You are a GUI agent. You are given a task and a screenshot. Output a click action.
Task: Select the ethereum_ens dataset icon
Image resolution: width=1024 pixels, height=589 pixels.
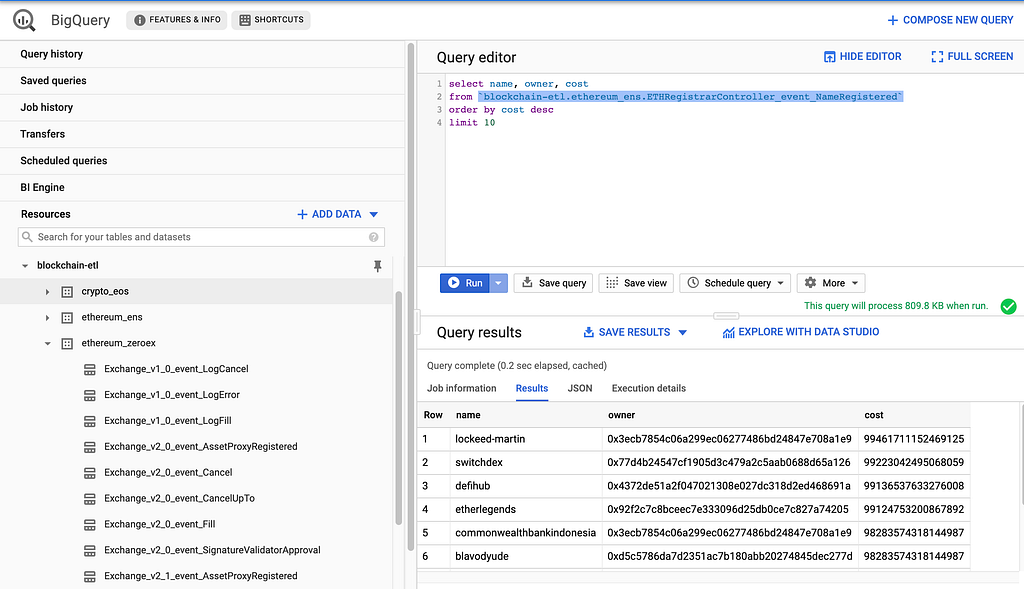pyautogui.click(x=67, y=318)
